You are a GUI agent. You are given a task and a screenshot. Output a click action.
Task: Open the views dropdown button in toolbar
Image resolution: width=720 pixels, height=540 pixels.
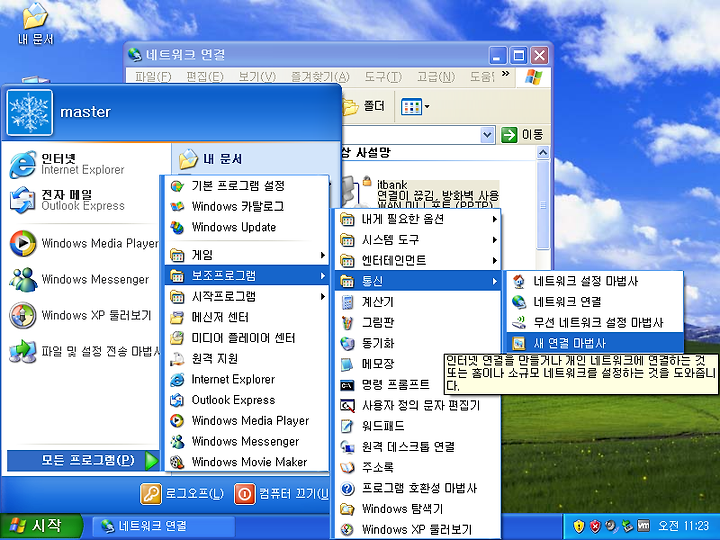click(415, 107)
